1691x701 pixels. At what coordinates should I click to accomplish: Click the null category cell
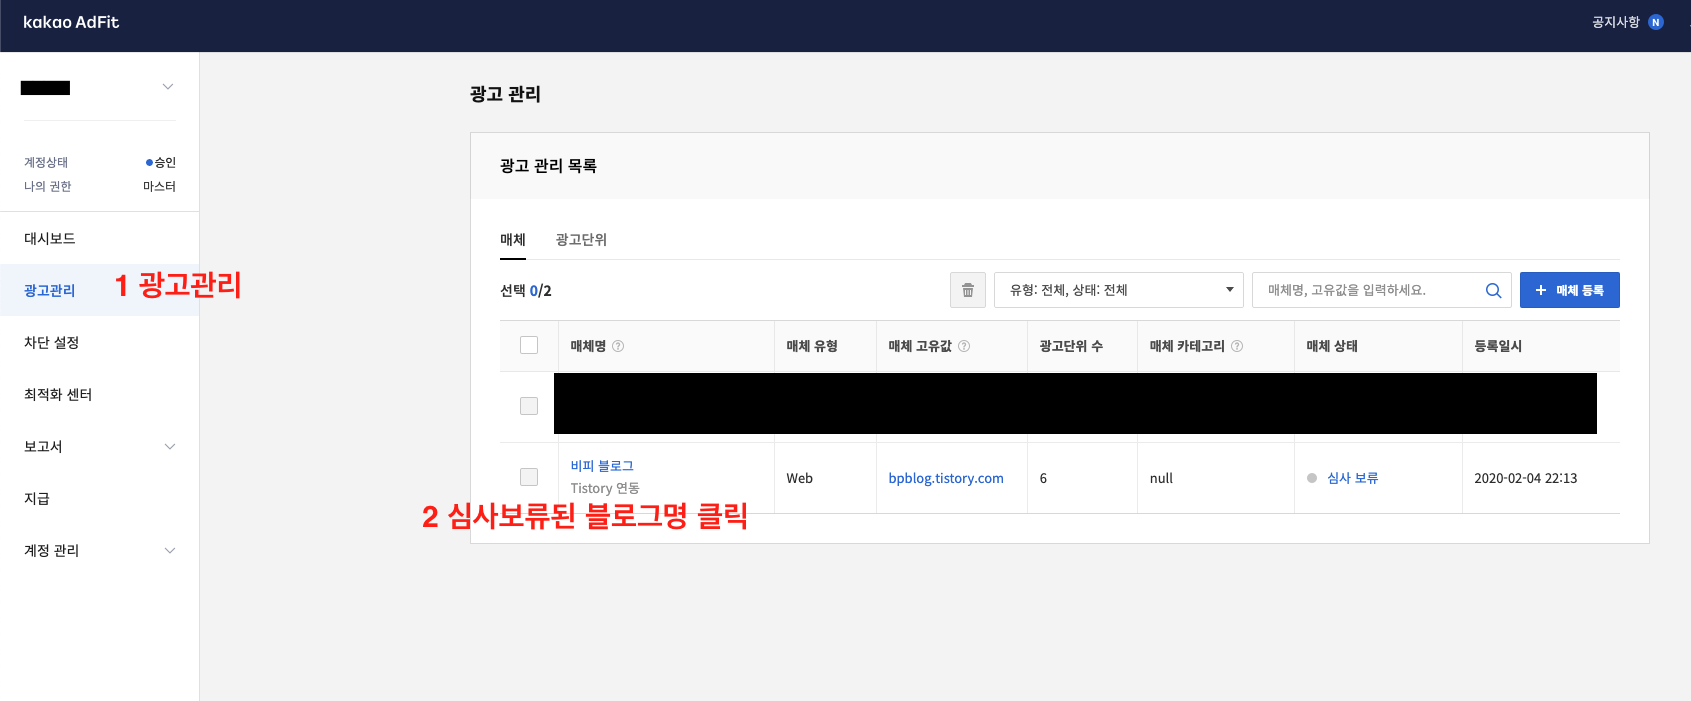click(1161, 478)
